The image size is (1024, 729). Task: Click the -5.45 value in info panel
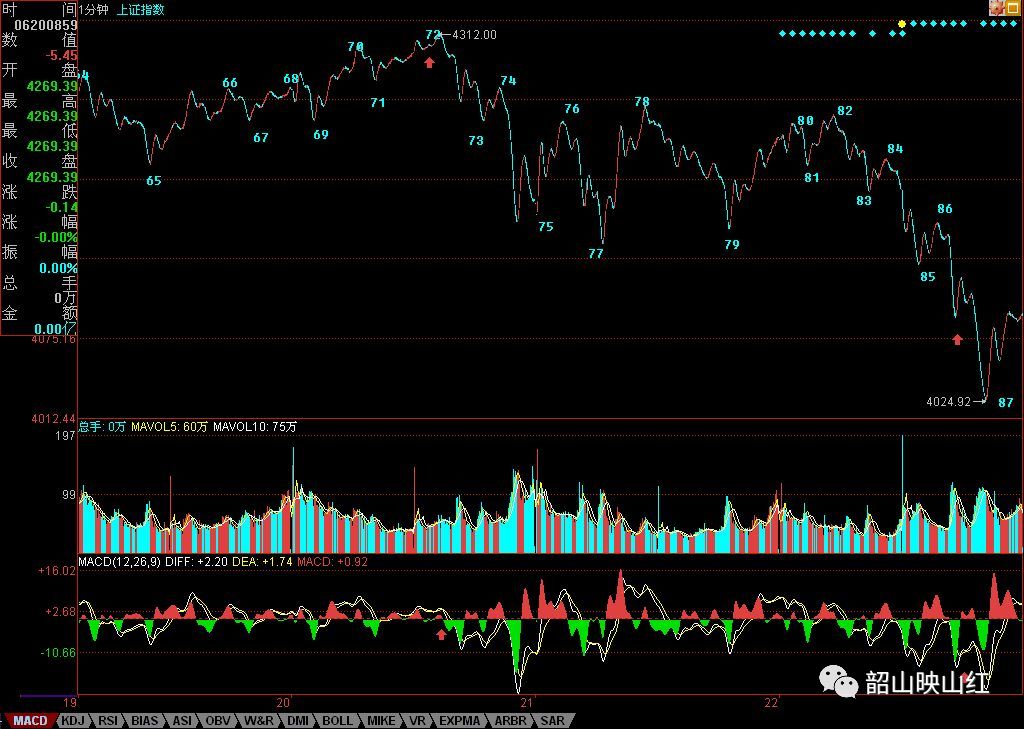point(61,56)
